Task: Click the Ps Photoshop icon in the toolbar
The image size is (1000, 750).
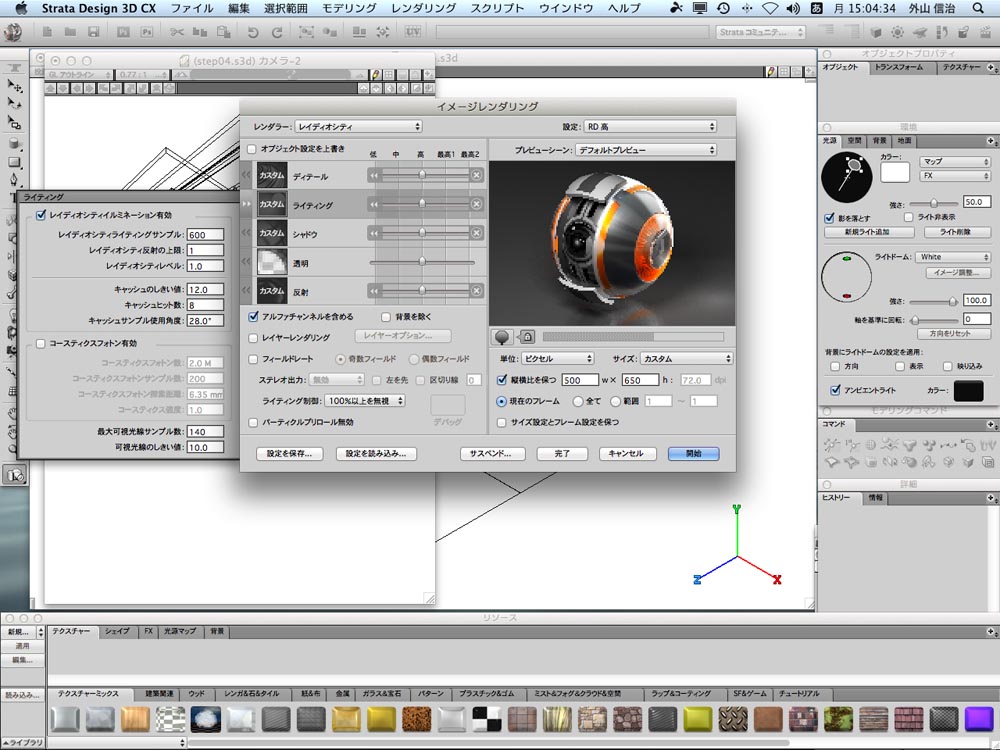Action: [147, 32]
